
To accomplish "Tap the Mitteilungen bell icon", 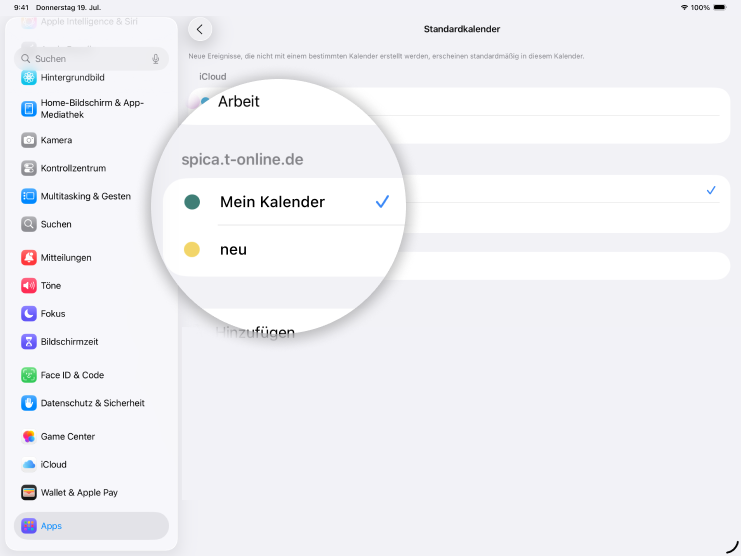I will click(x=29, y=257).
